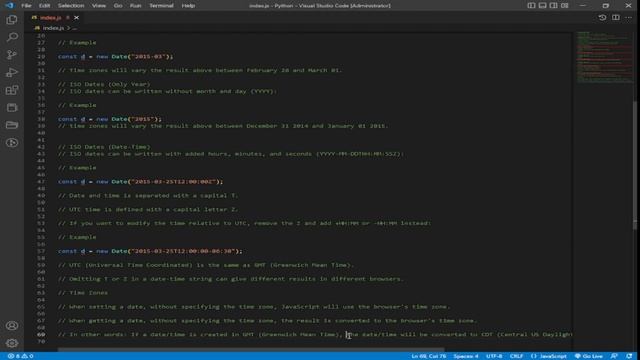Open the Help menu
The width and height of the screenshot is (640, 360).
[188, 5]
